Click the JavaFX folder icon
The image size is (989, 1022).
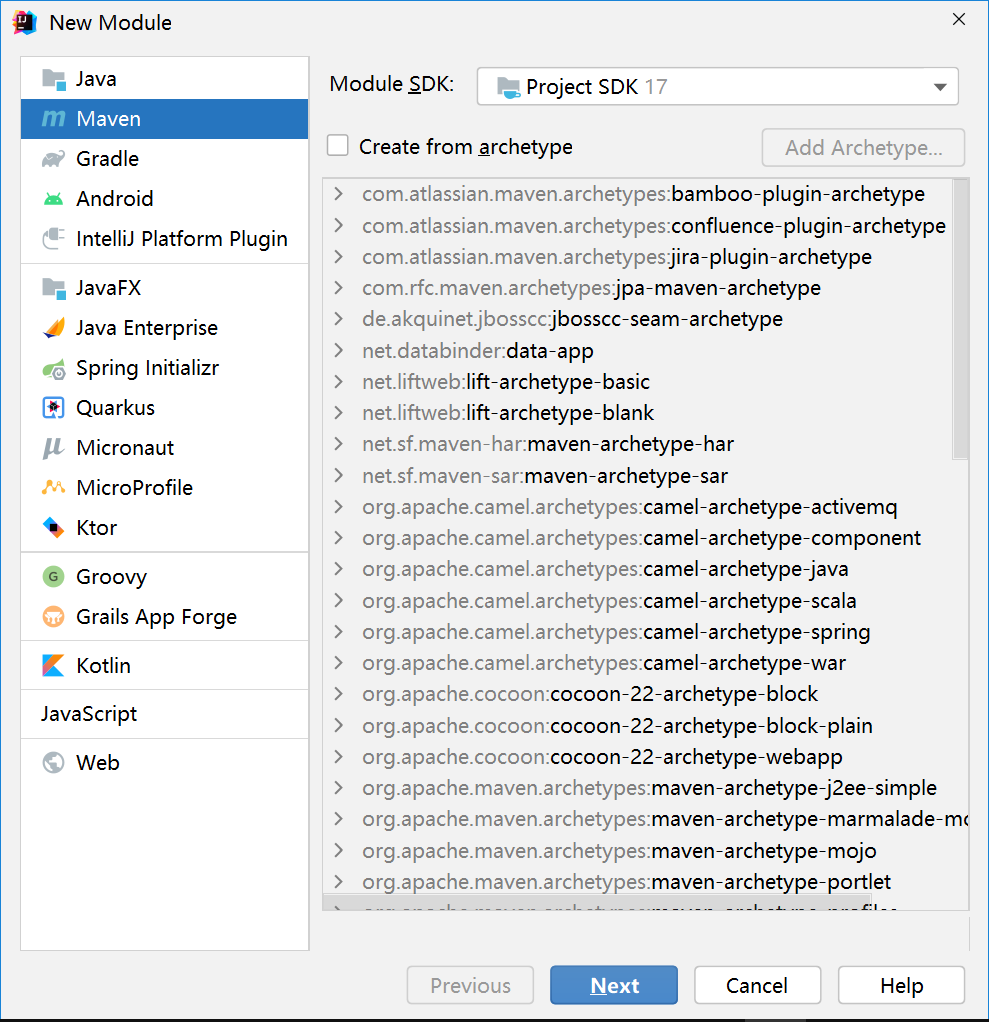click(53, 288)
